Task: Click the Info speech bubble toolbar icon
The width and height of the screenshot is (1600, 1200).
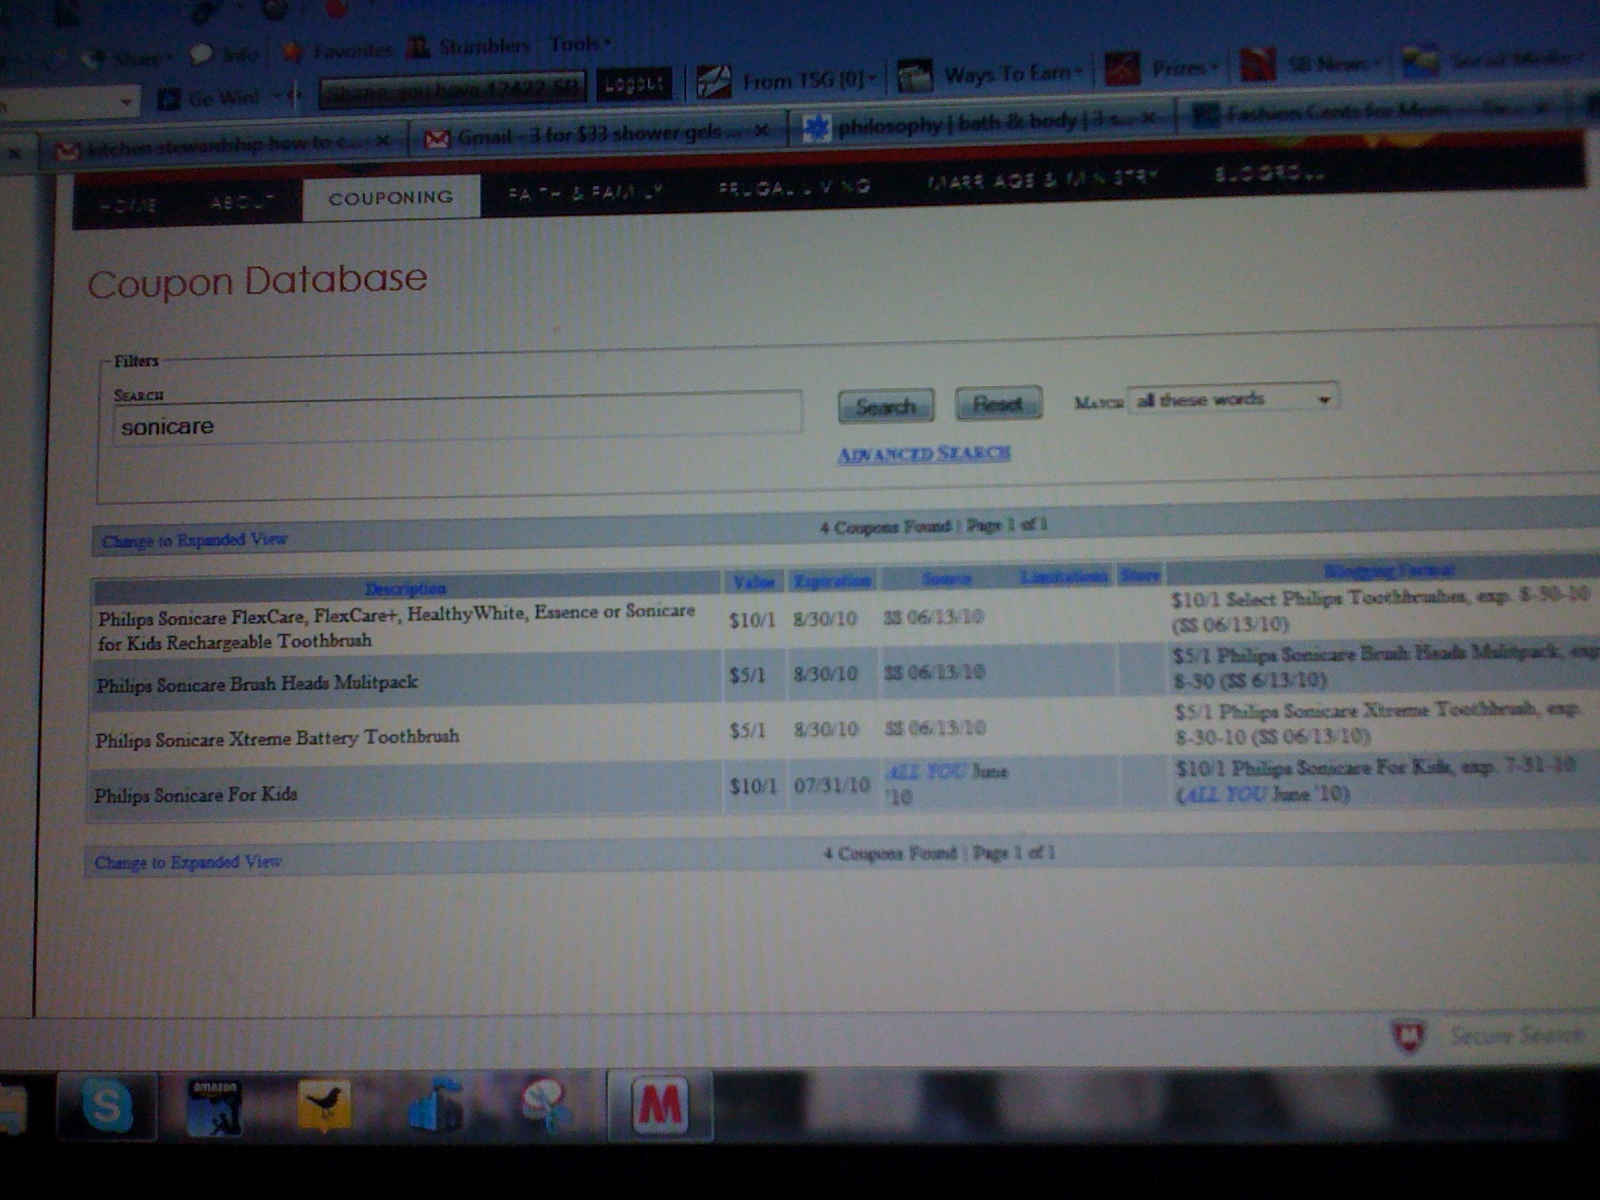Action: (x=201, y=54)
